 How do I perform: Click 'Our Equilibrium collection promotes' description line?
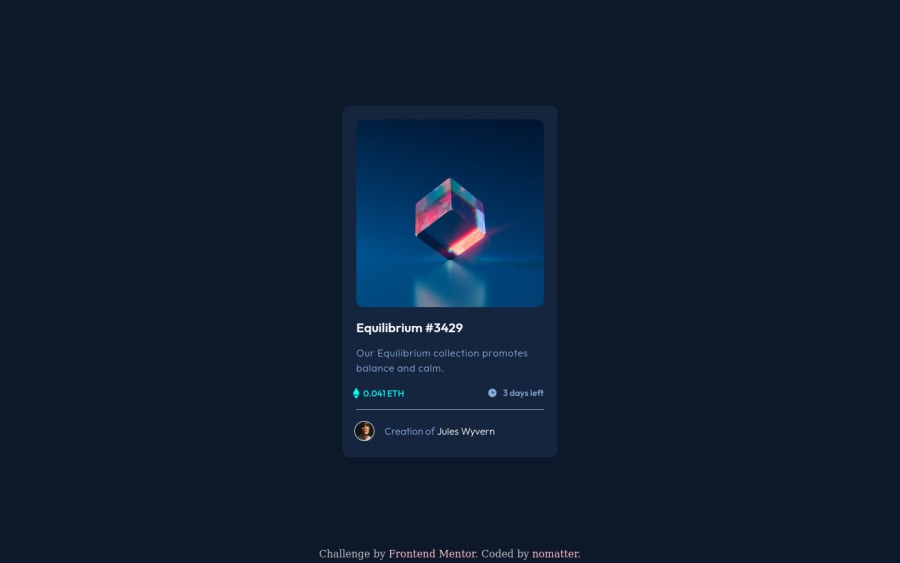coord(442,354)
